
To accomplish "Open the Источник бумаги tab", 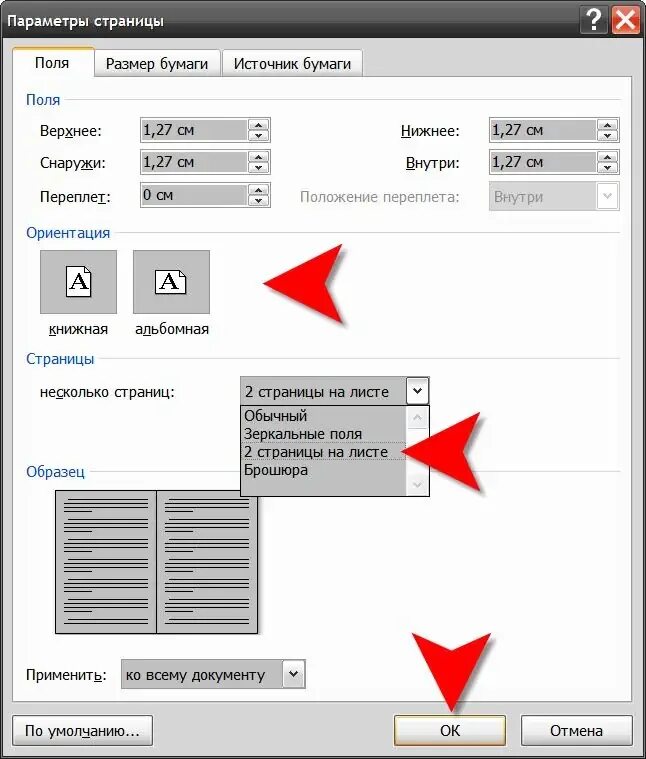I will [292, 64].
